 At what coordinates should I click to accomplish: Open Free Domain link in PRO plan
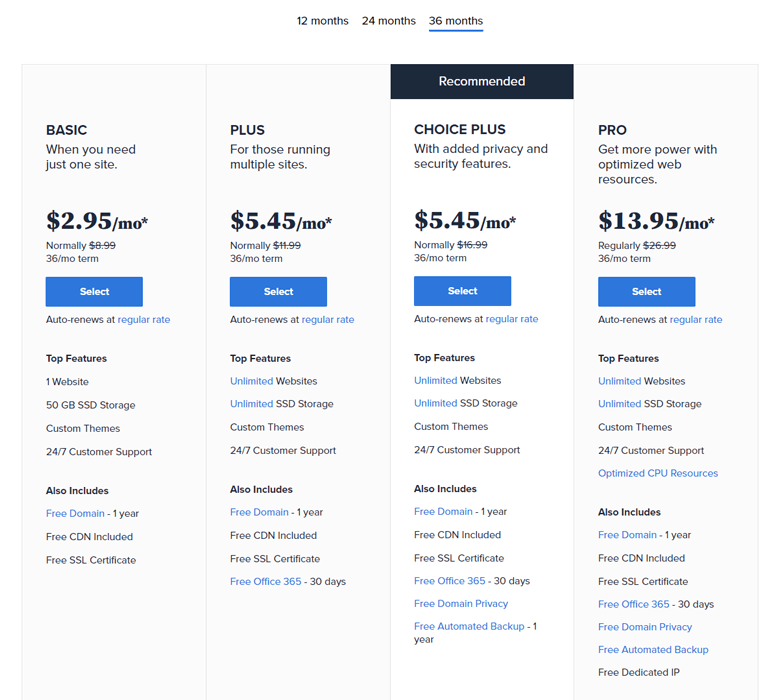[627, 535]
